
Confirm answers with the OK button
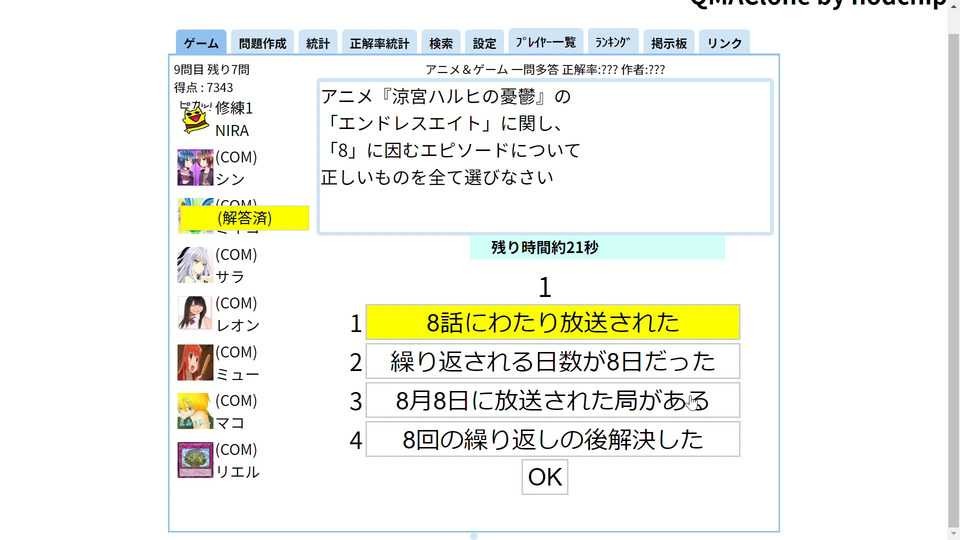545,477
